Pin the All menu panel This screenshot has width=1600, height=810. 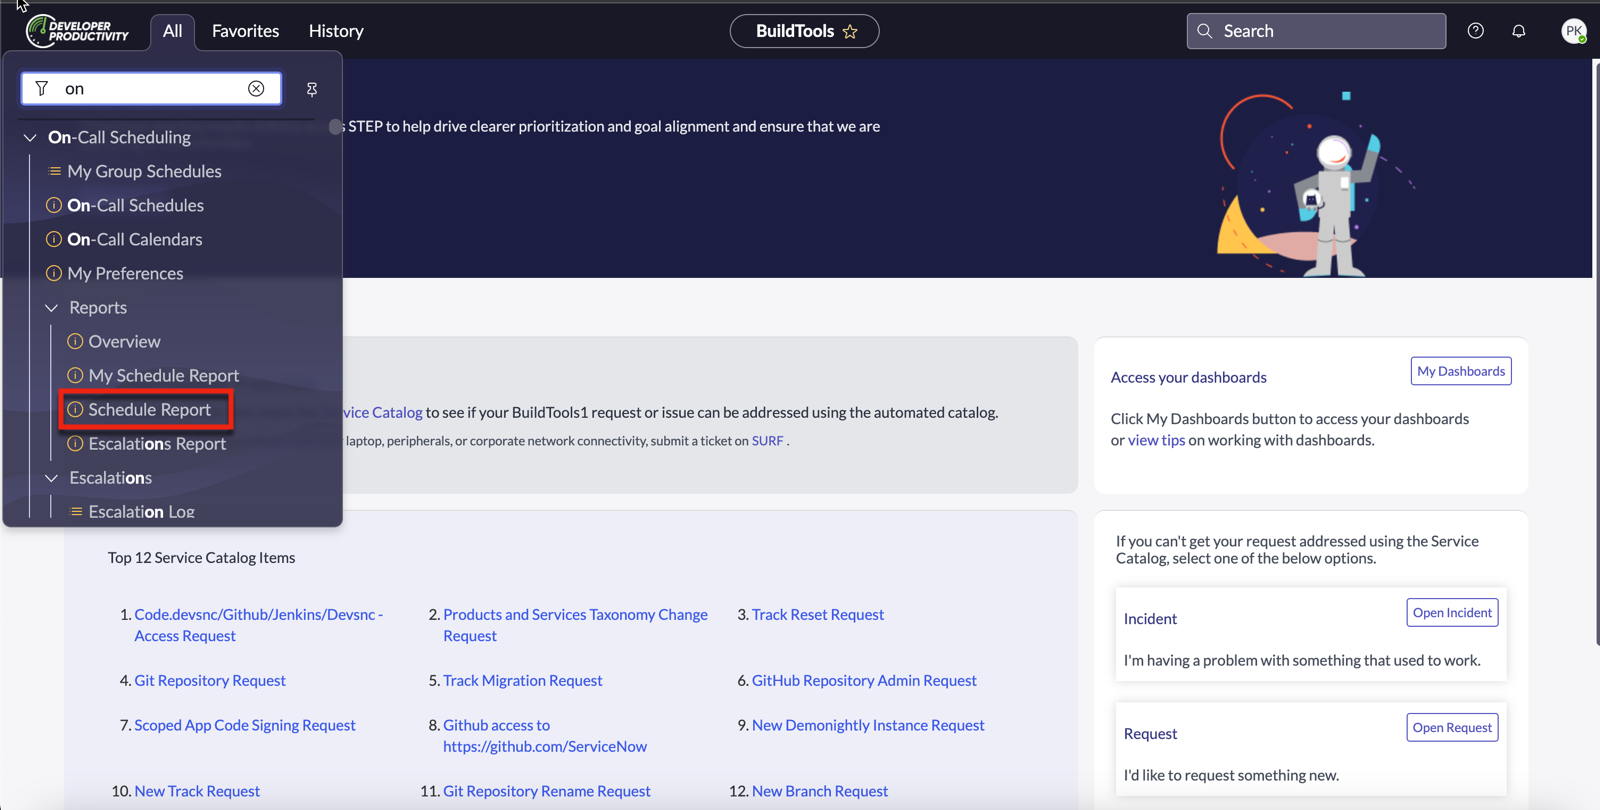[312, 89]
